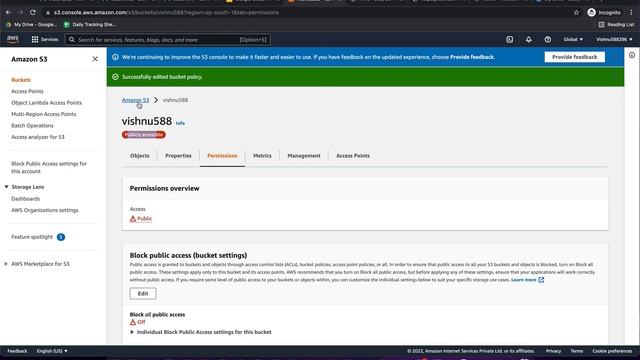Open Access analyzer for S3
The image size is (640, 360).
coord(38,137)
